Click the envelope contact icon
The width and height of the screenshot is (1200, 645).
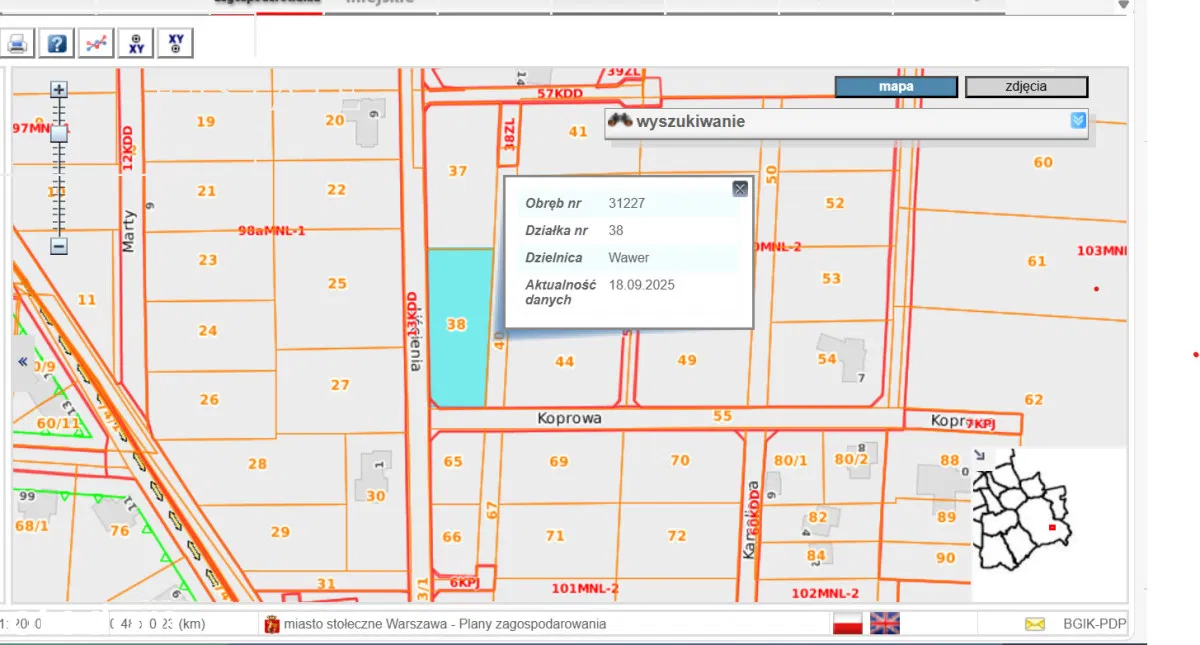1034,624
